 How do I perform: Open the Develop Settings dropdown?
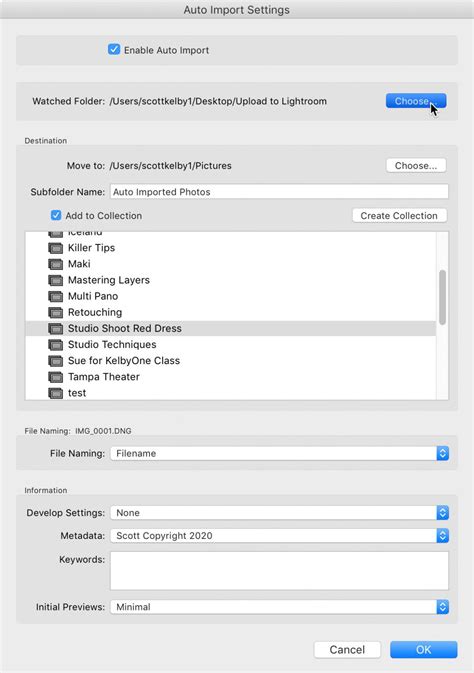pos(280,512)
